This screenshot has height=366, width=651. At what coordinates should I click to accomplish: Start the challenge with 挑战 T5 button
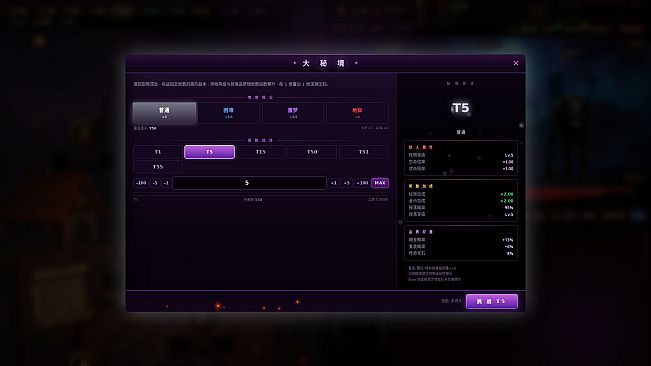[492, 301]
